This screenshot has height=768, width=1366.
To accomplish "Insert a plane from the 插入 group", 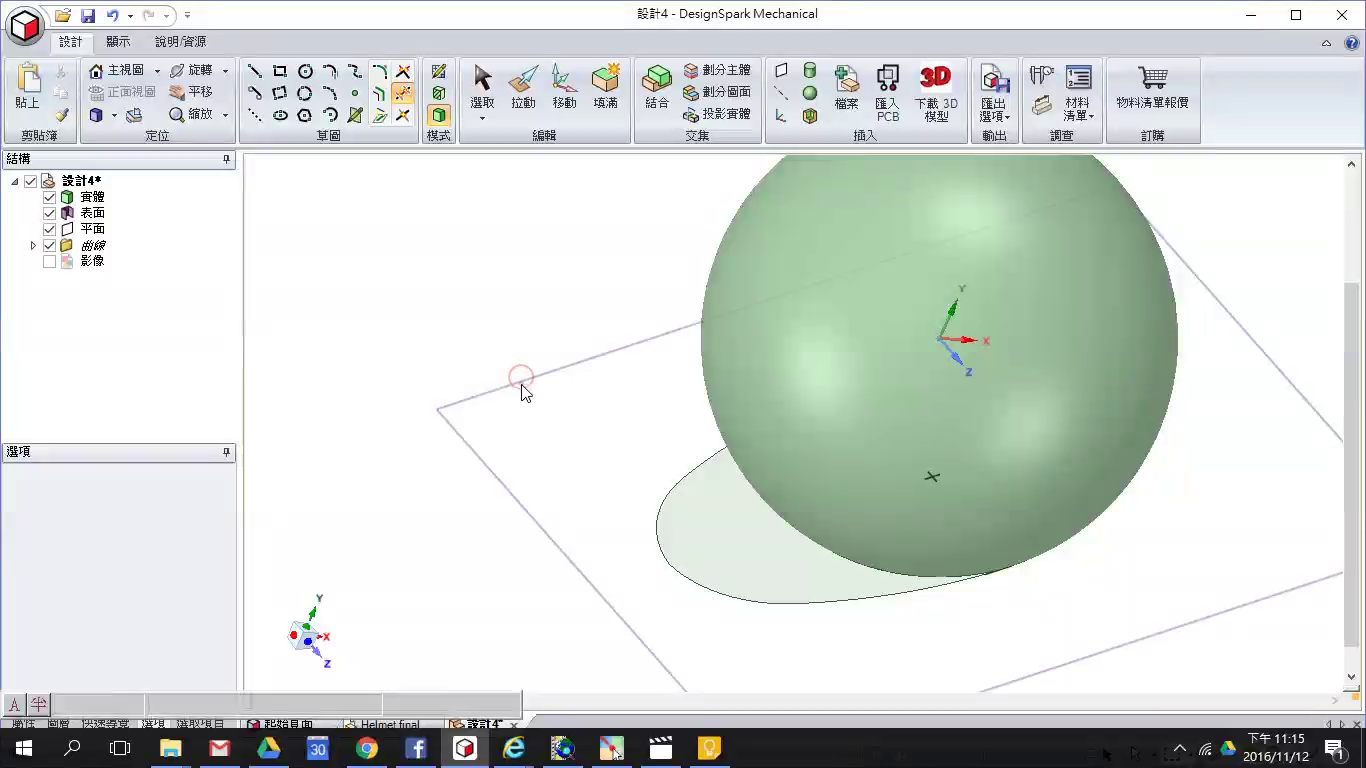I will point(781,70).
